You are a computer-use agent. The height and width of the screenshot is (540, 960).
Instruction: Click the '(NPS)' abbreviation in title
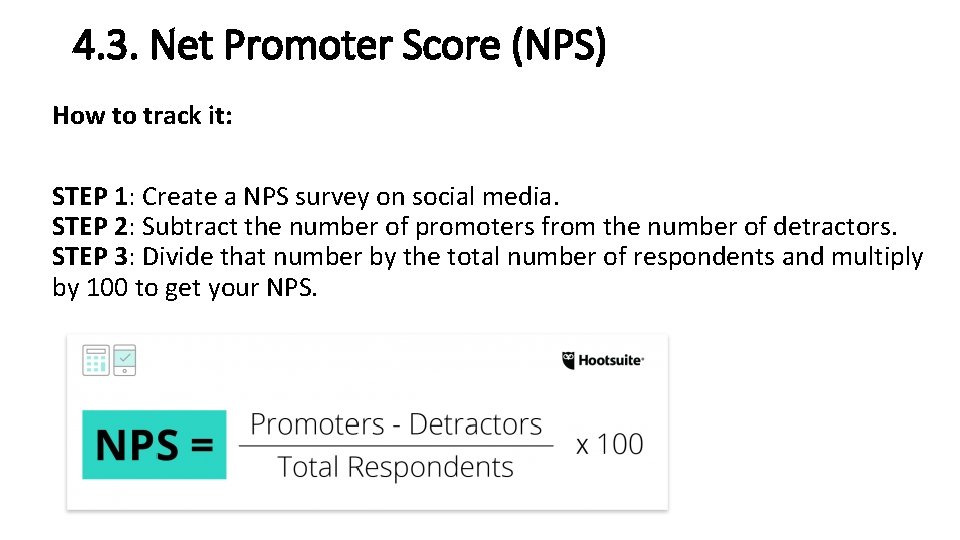point(558,46)
